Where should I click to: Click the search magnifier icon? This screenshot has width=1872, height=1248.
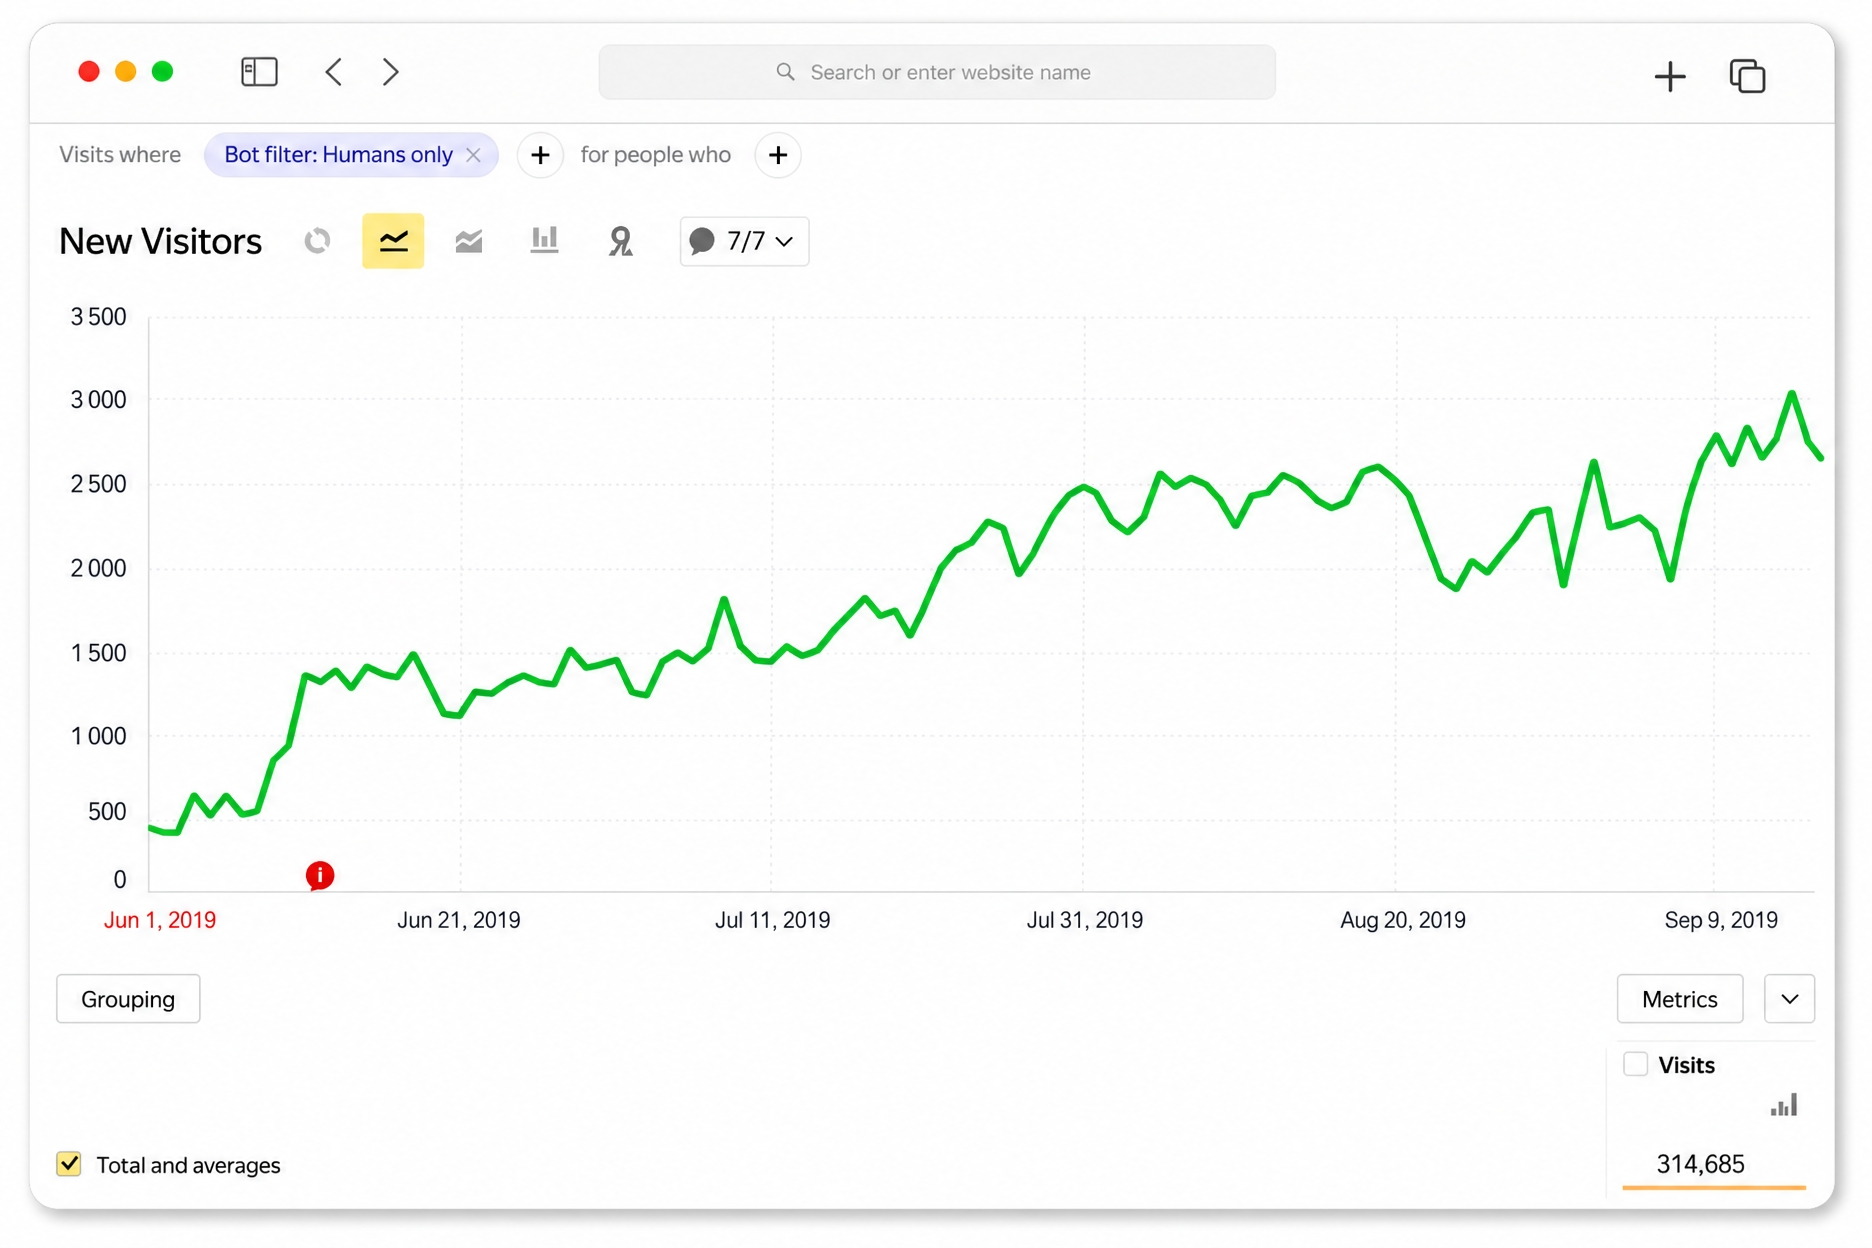(786, 72)
